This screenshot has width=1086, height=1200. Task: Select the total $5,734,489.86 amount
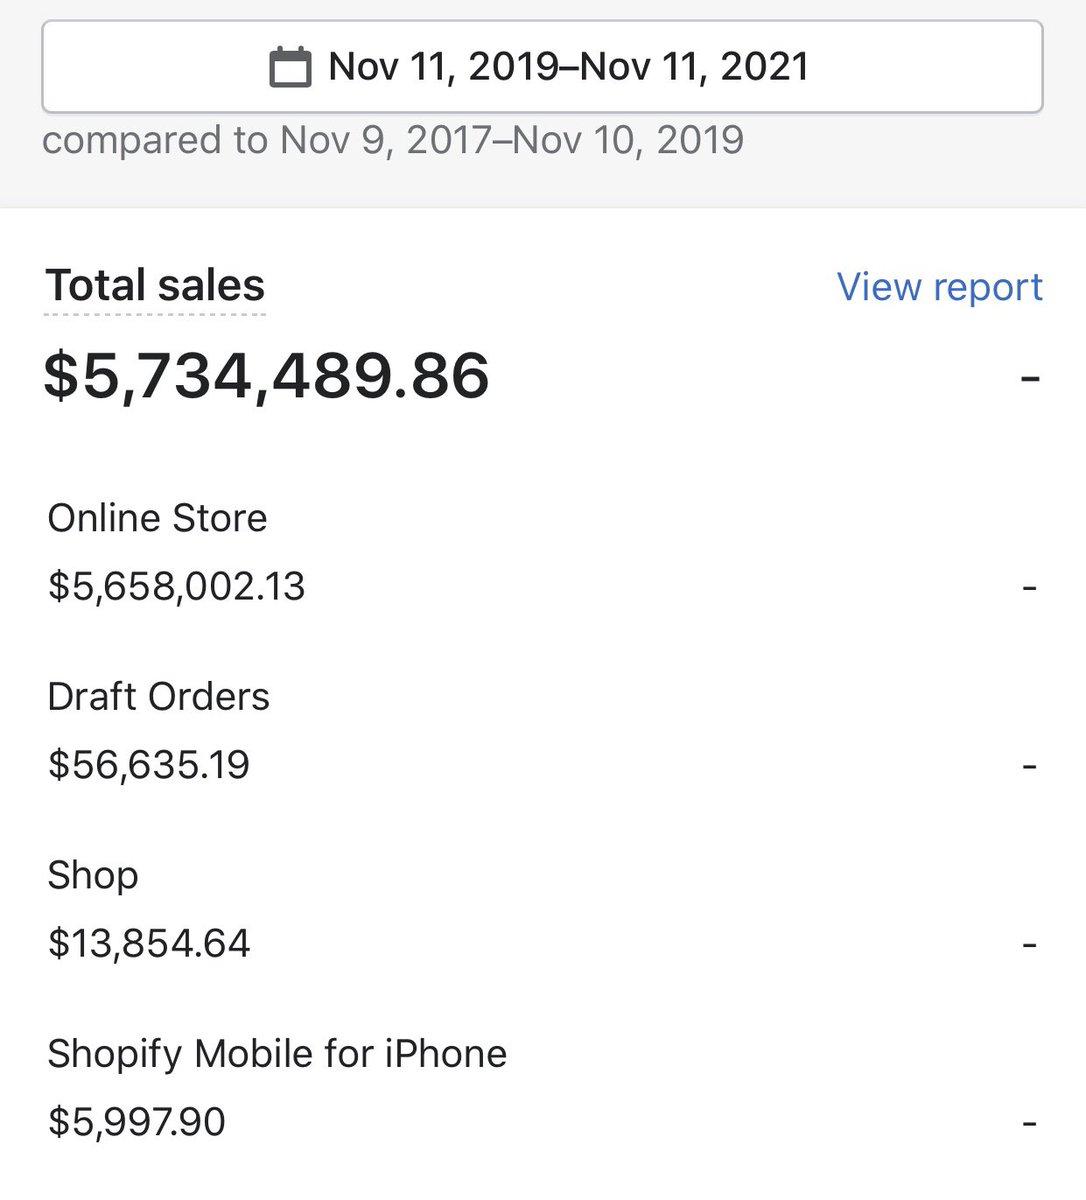click(267, 376)
